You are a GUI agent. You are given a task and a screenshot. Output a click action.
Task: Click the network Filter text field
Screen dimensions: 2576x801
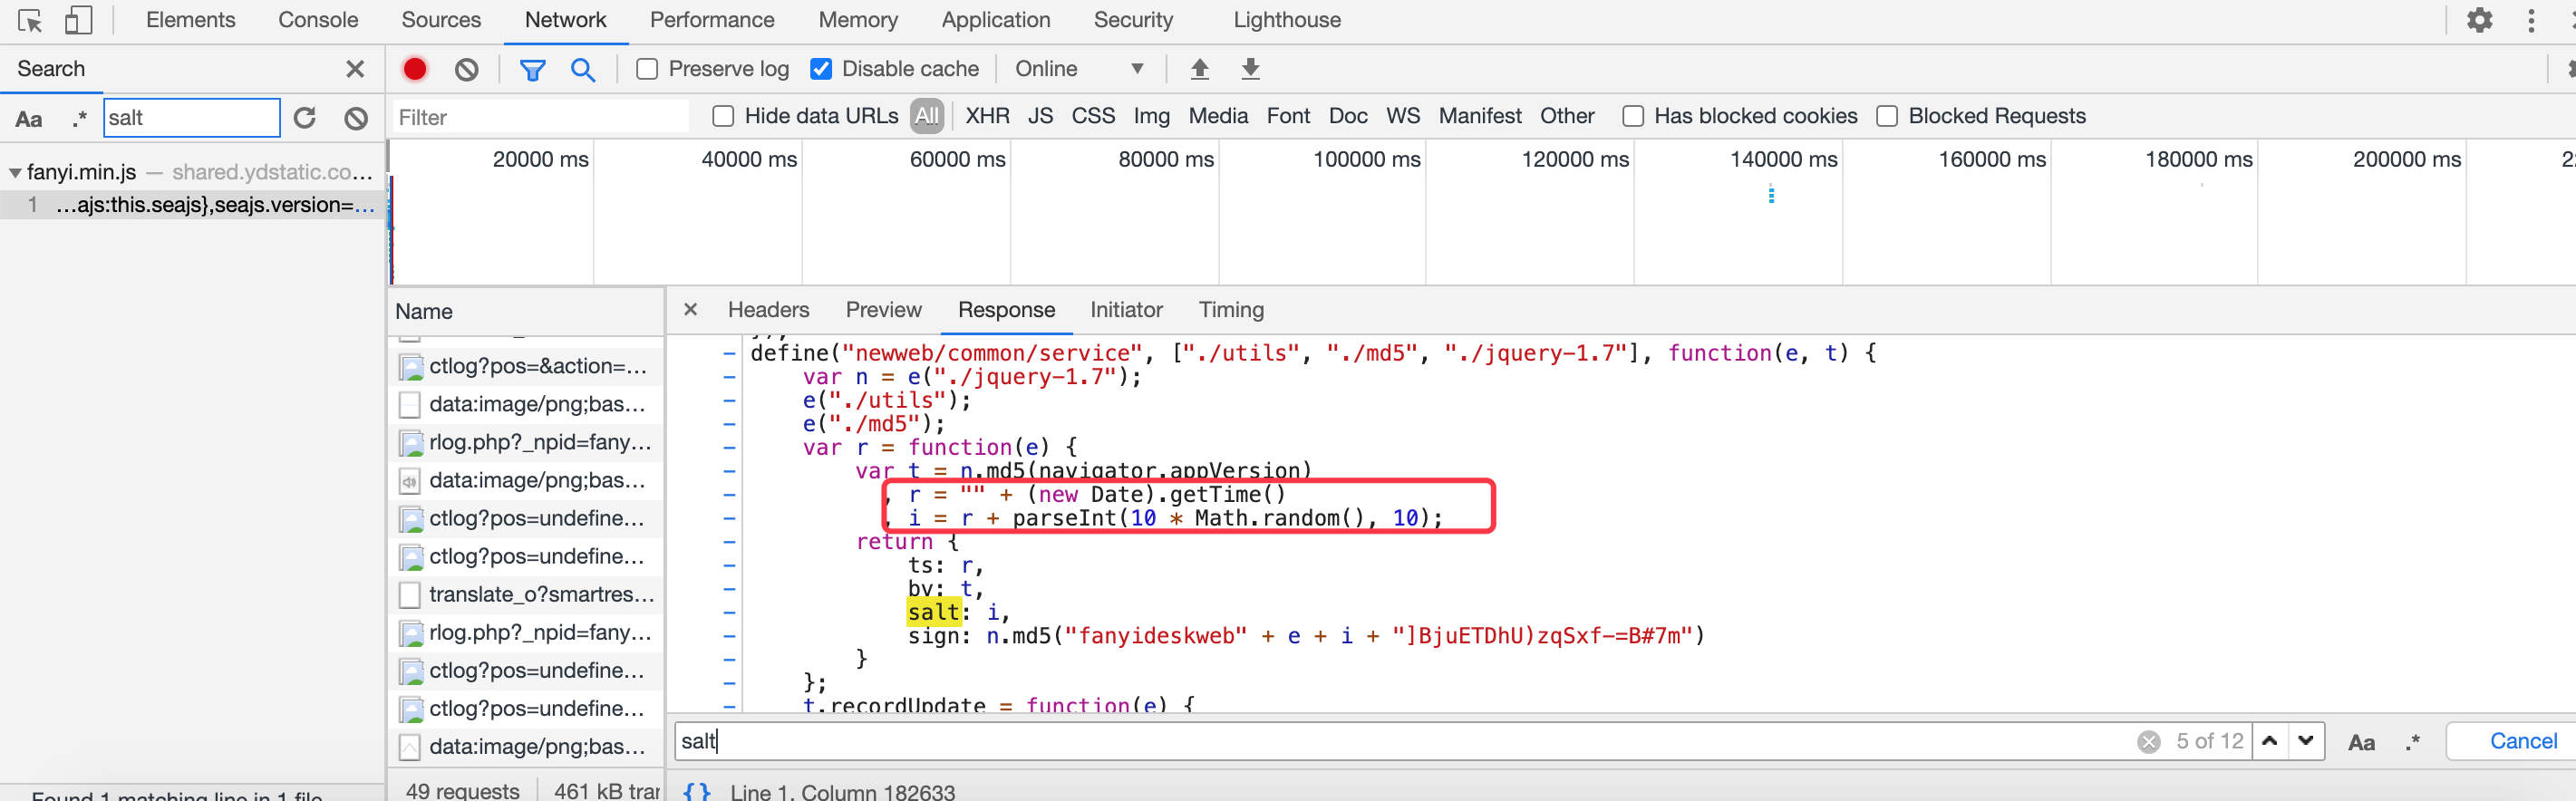click(x=540, y=118)
